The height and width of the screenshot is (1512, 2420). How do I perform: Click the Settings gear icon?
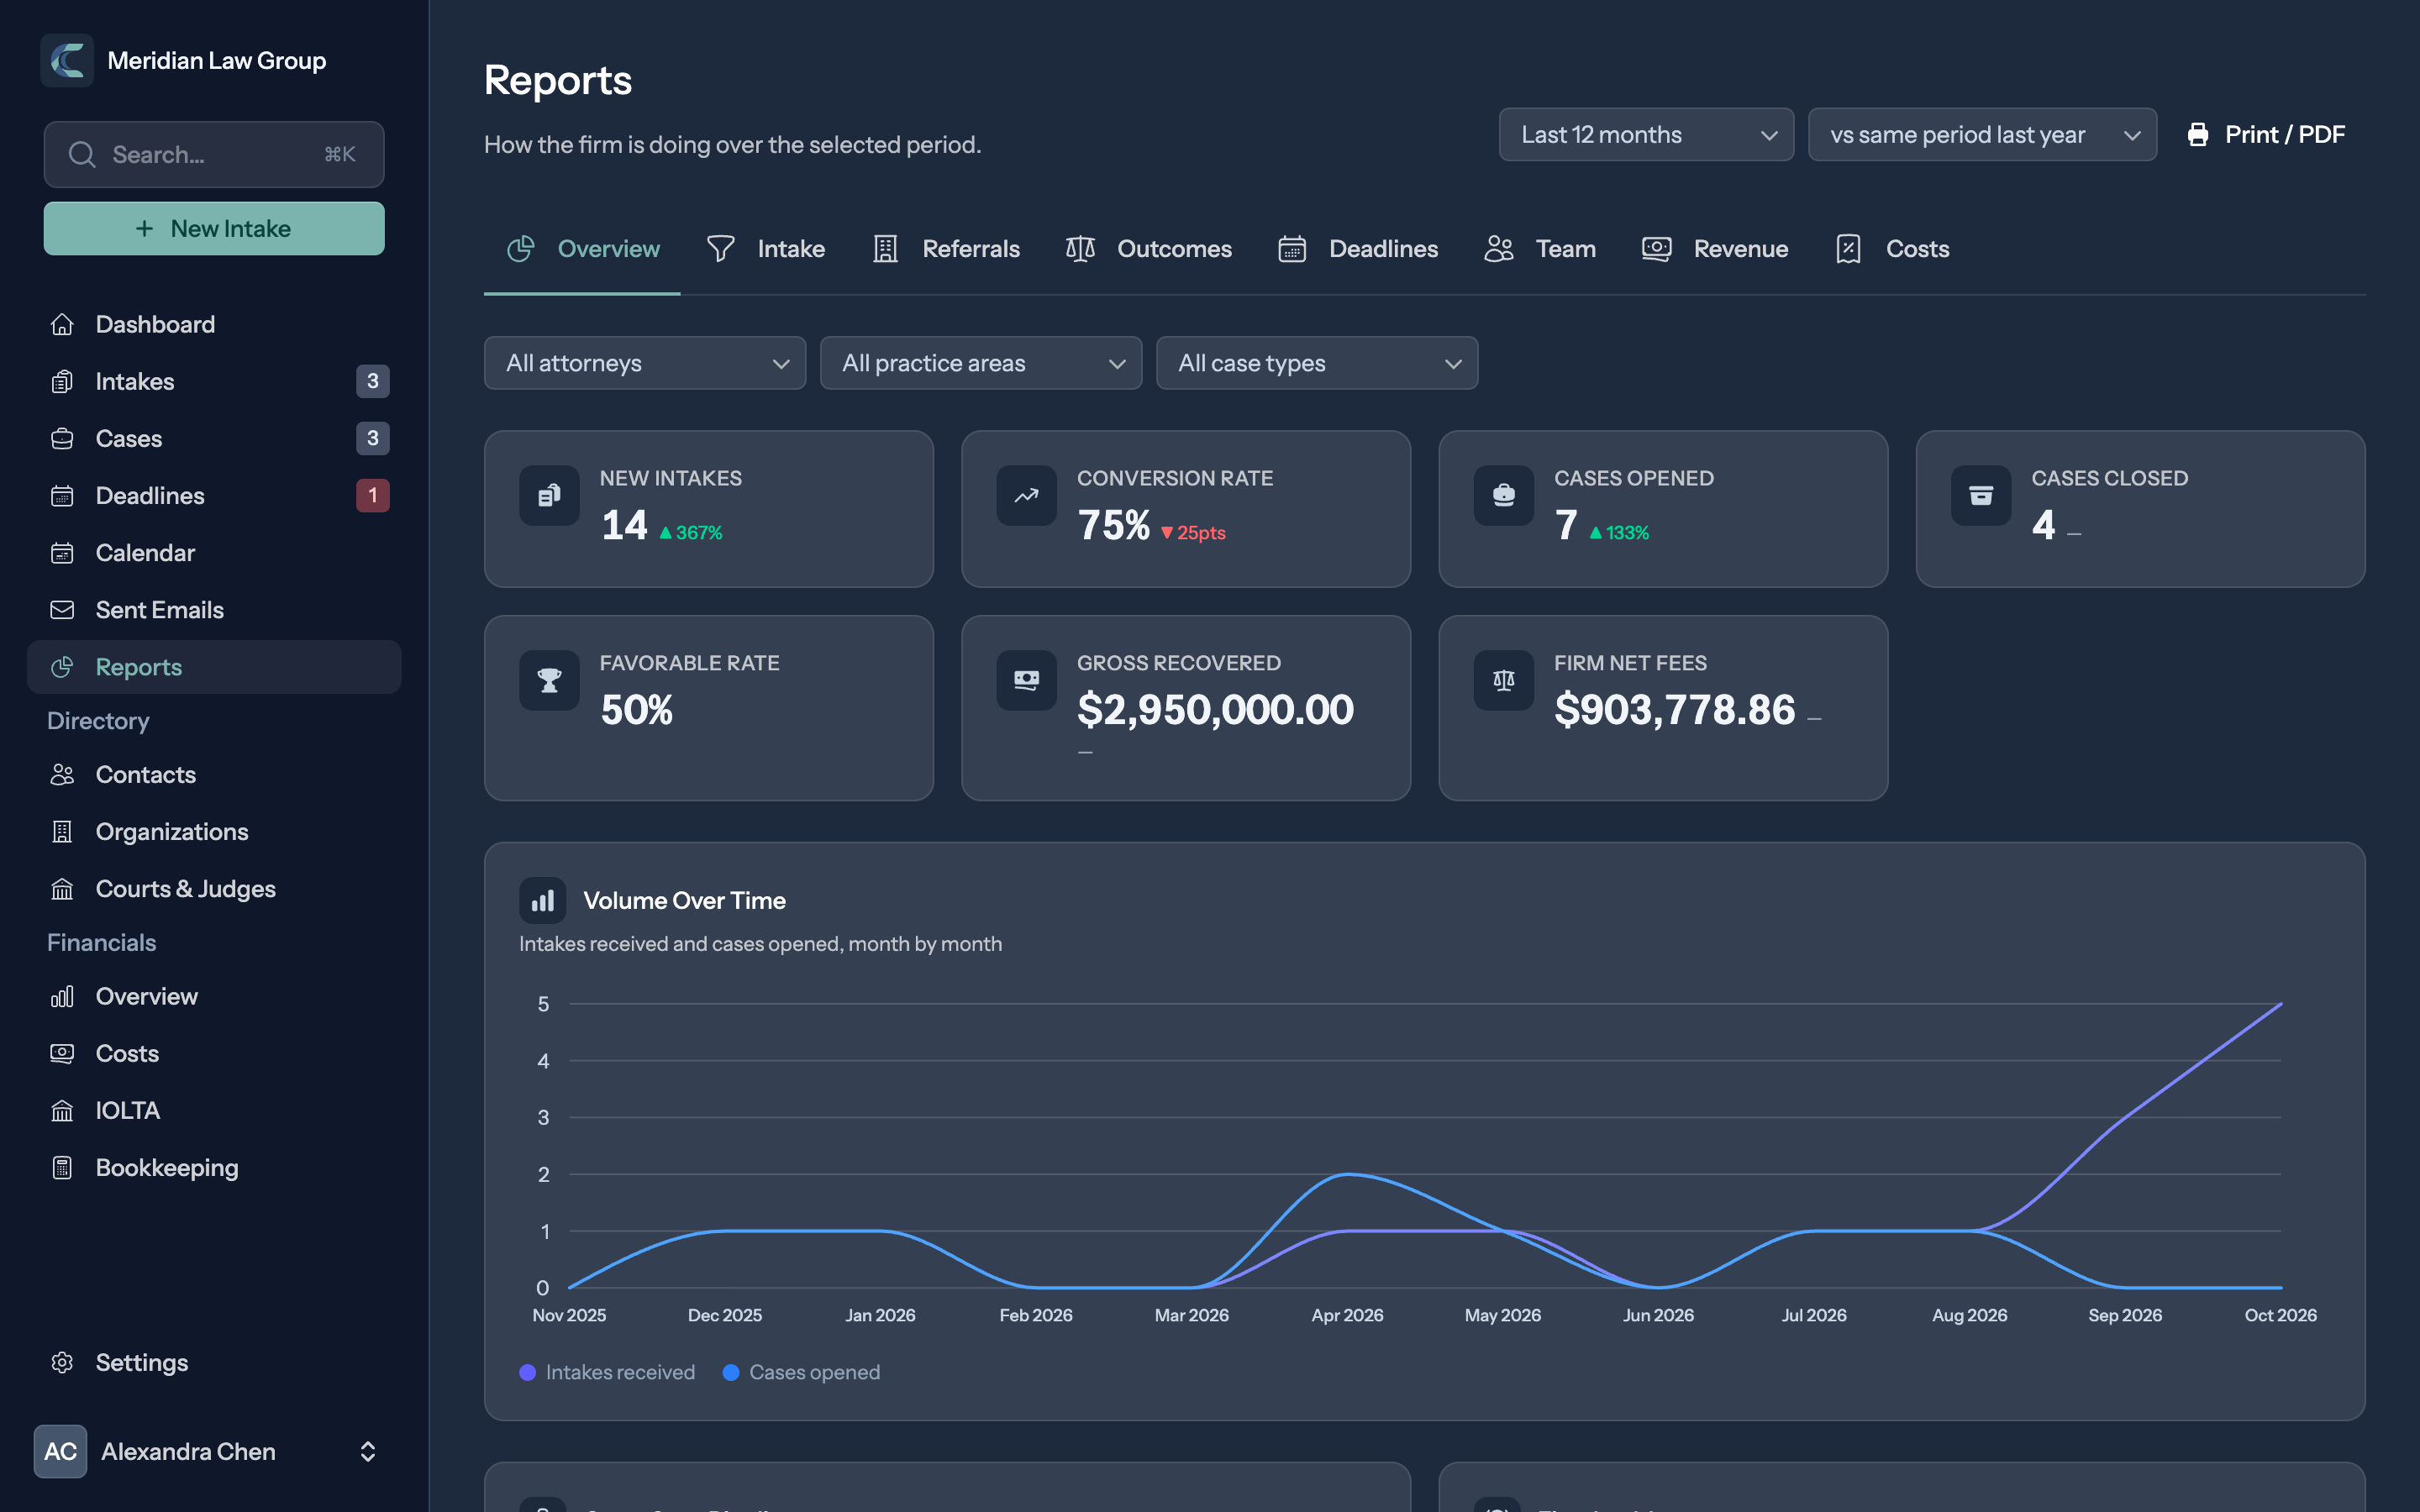click(62, 1363)
